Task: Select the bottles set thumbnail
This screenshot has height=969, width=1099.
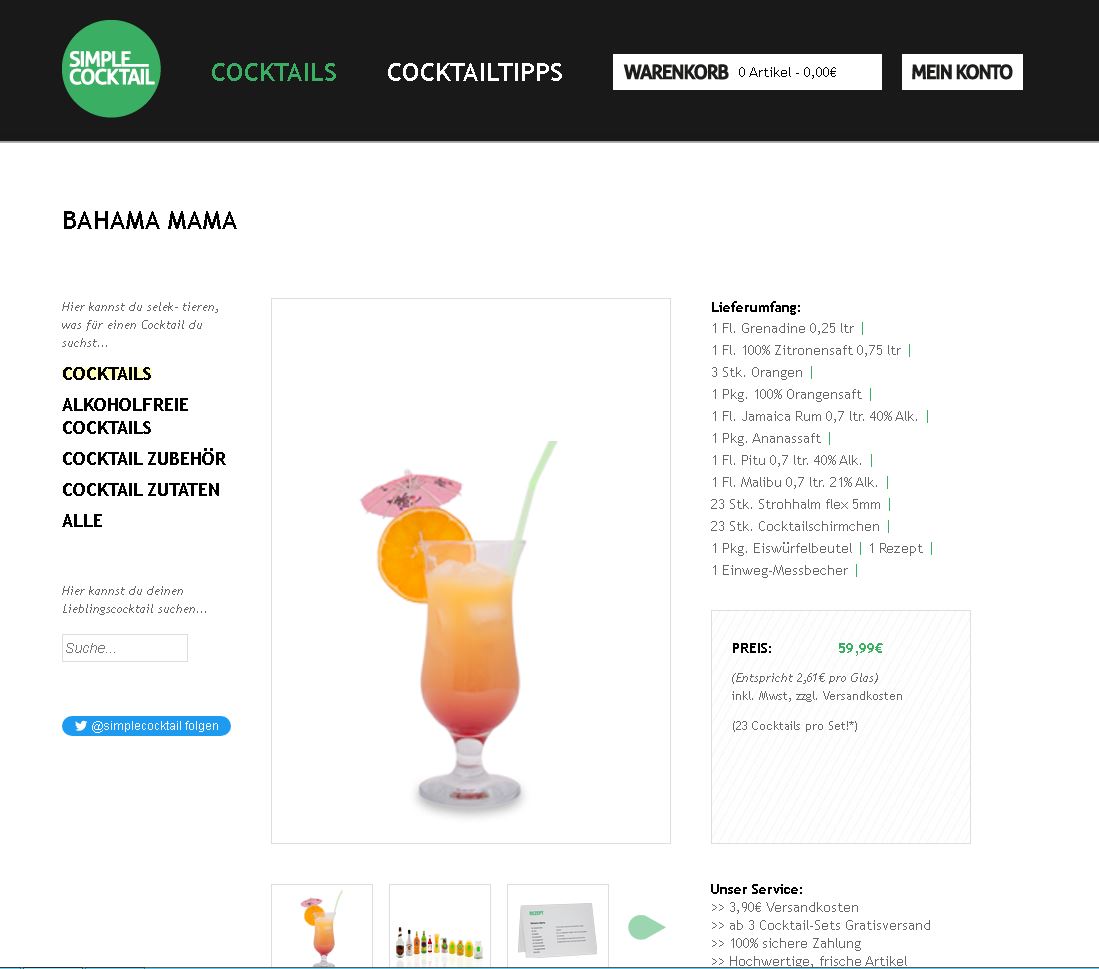Action: tap(439, 926)
